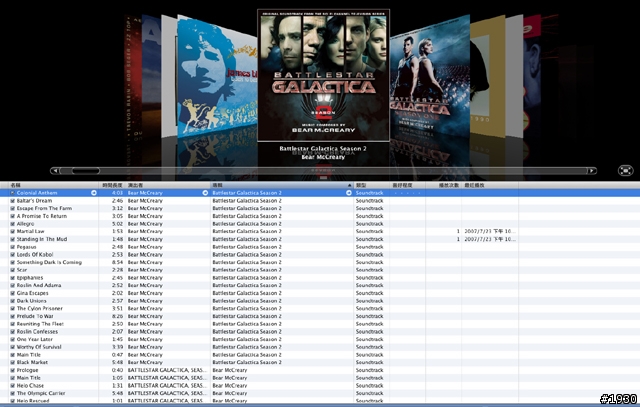
Task: Uncheck the Pegasus checkbox
Action: coord(12,247)
